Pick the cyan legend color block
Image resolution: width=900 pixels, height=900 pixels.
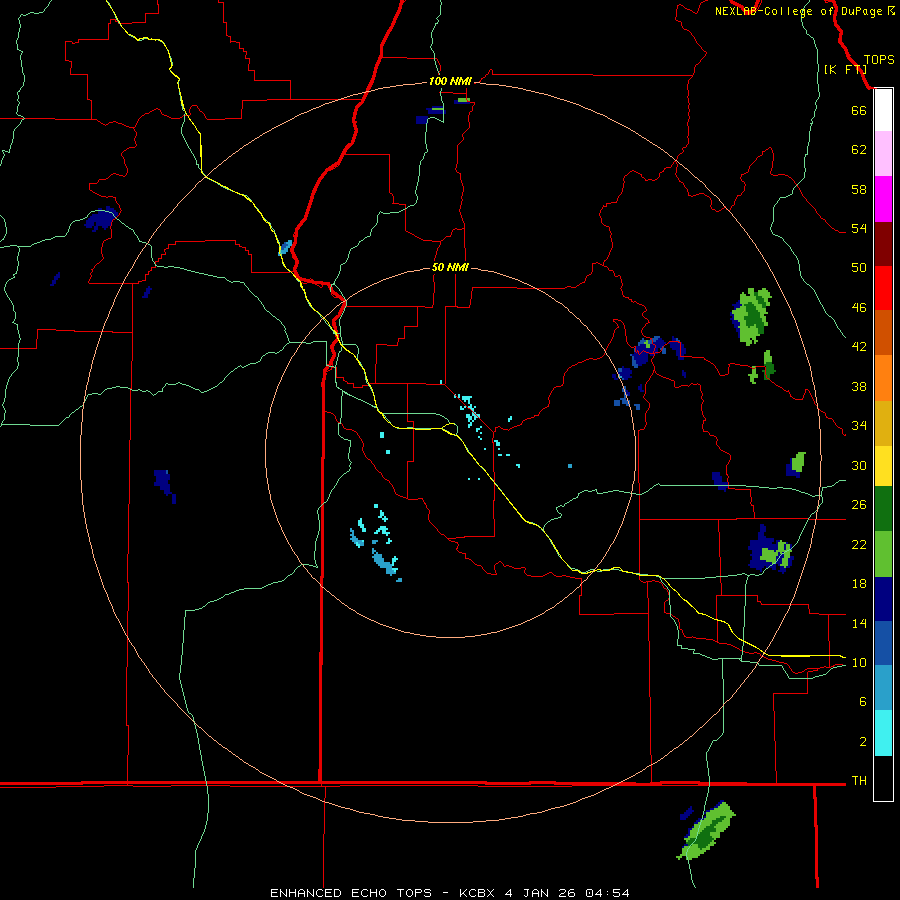[x=883, y=733]
